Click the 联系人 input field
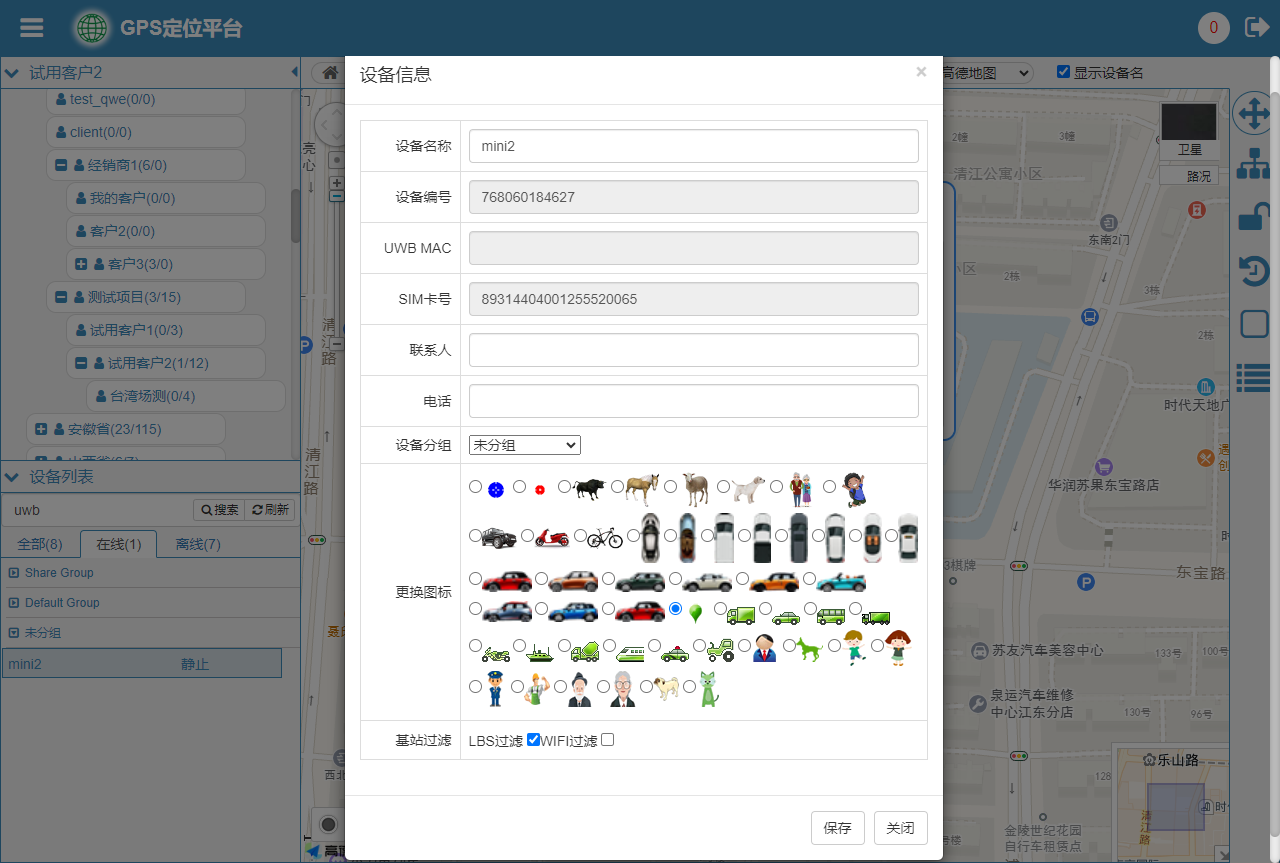 (693, 350)
